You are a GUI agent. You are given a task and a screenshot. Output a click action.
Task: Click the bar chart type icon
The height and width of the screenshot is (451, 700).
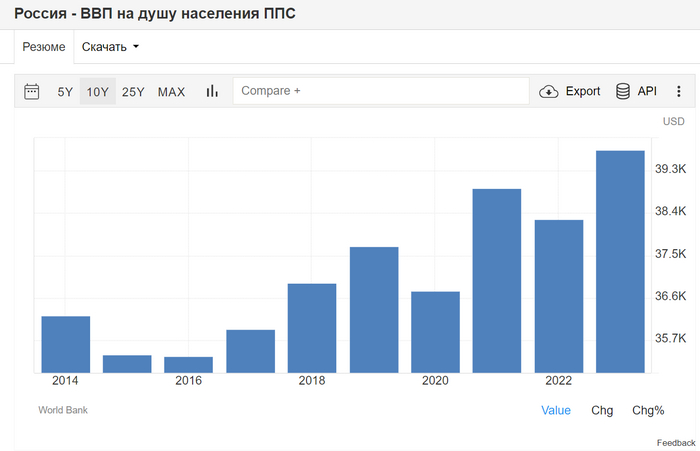[212, 91]
